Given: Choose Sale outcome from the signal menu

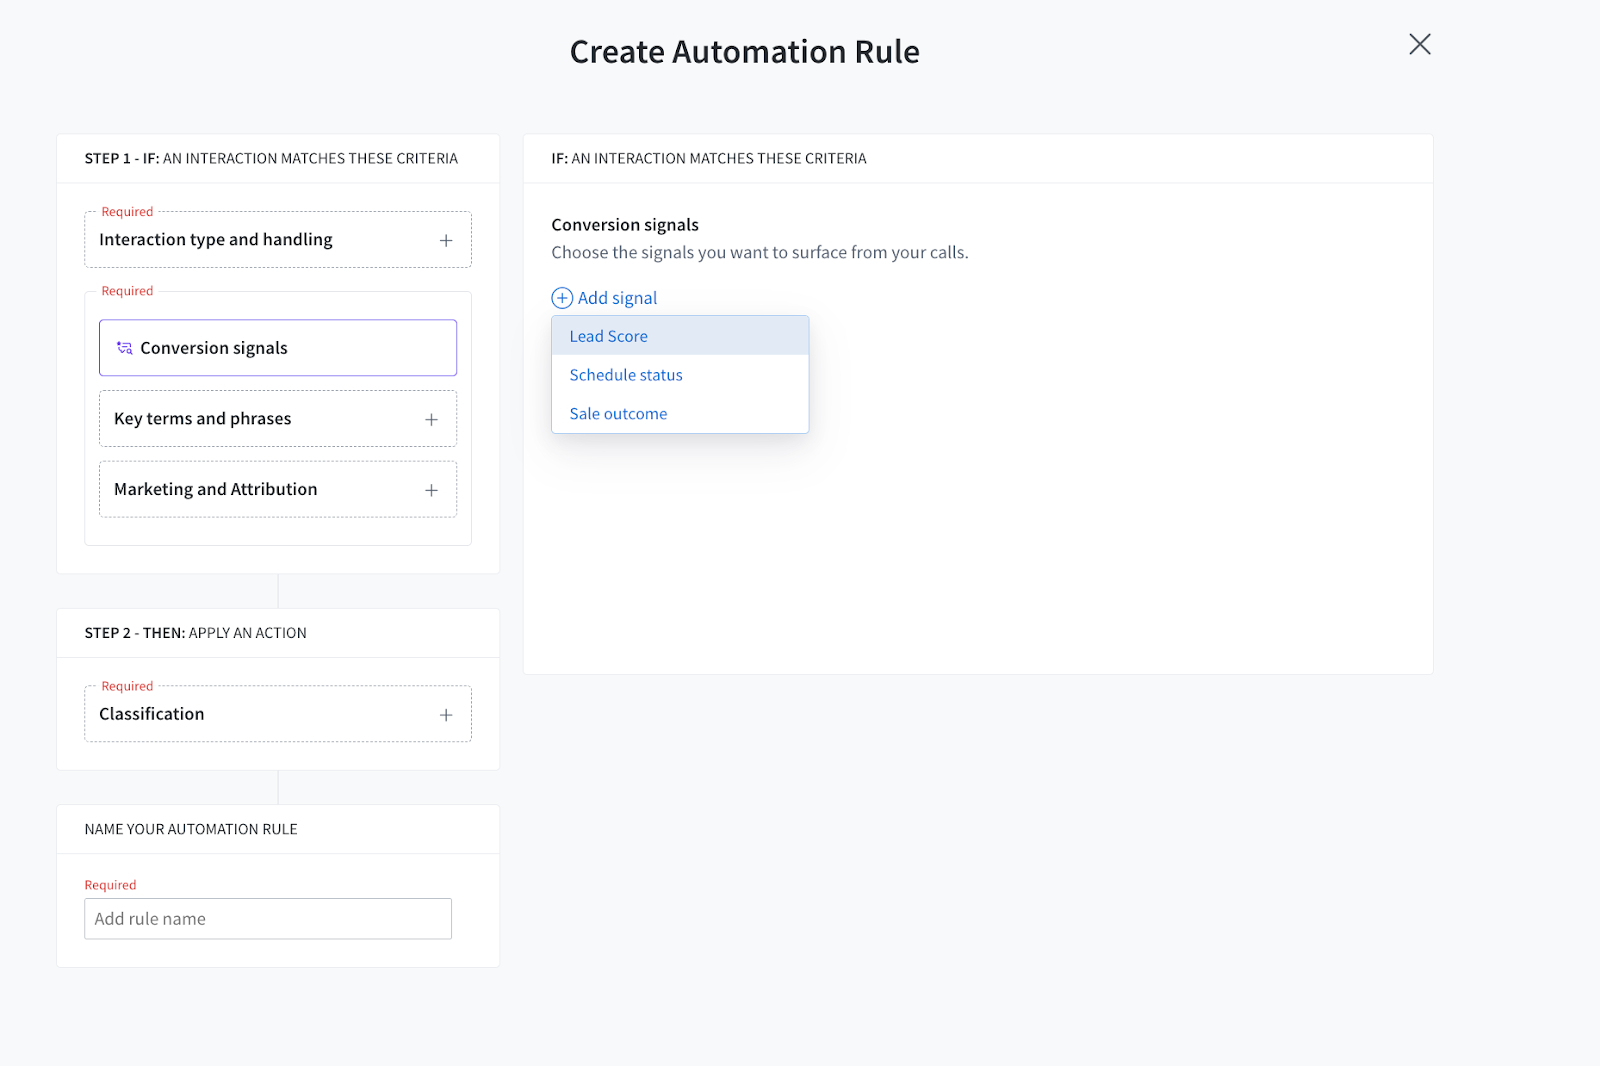Looking at the screenshot, I should point(618,414).
